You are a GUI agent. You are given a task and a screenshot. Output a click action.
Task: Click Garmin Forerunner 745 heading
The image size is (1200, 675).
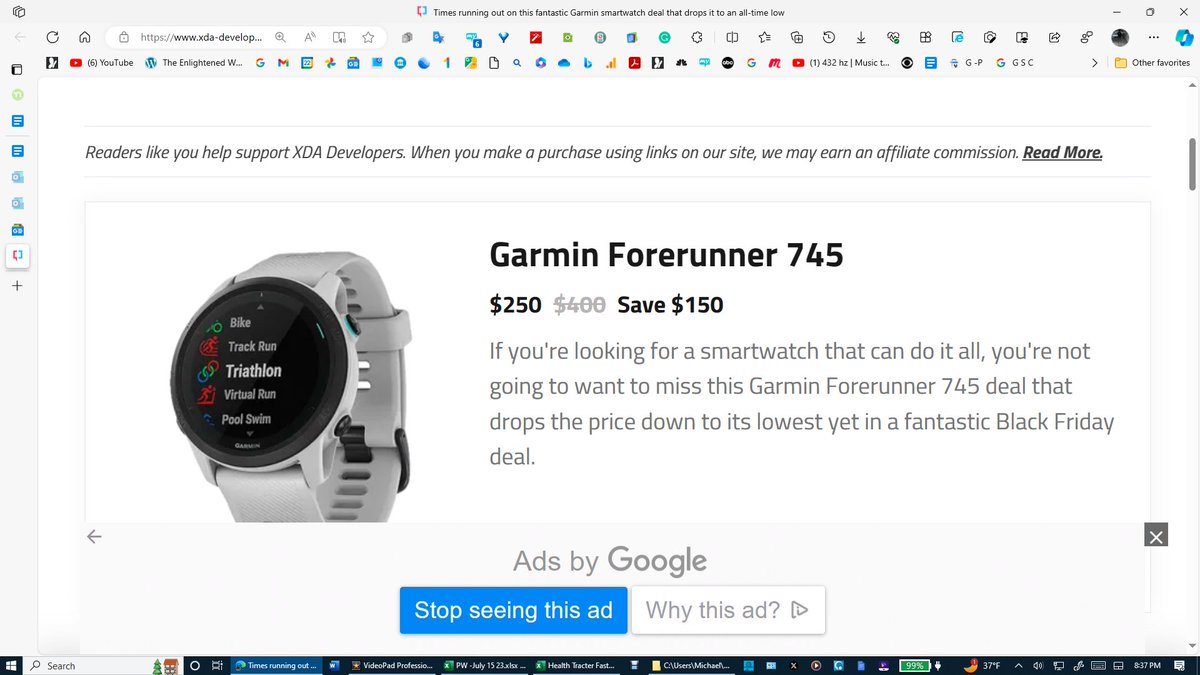tap(666, 255)
